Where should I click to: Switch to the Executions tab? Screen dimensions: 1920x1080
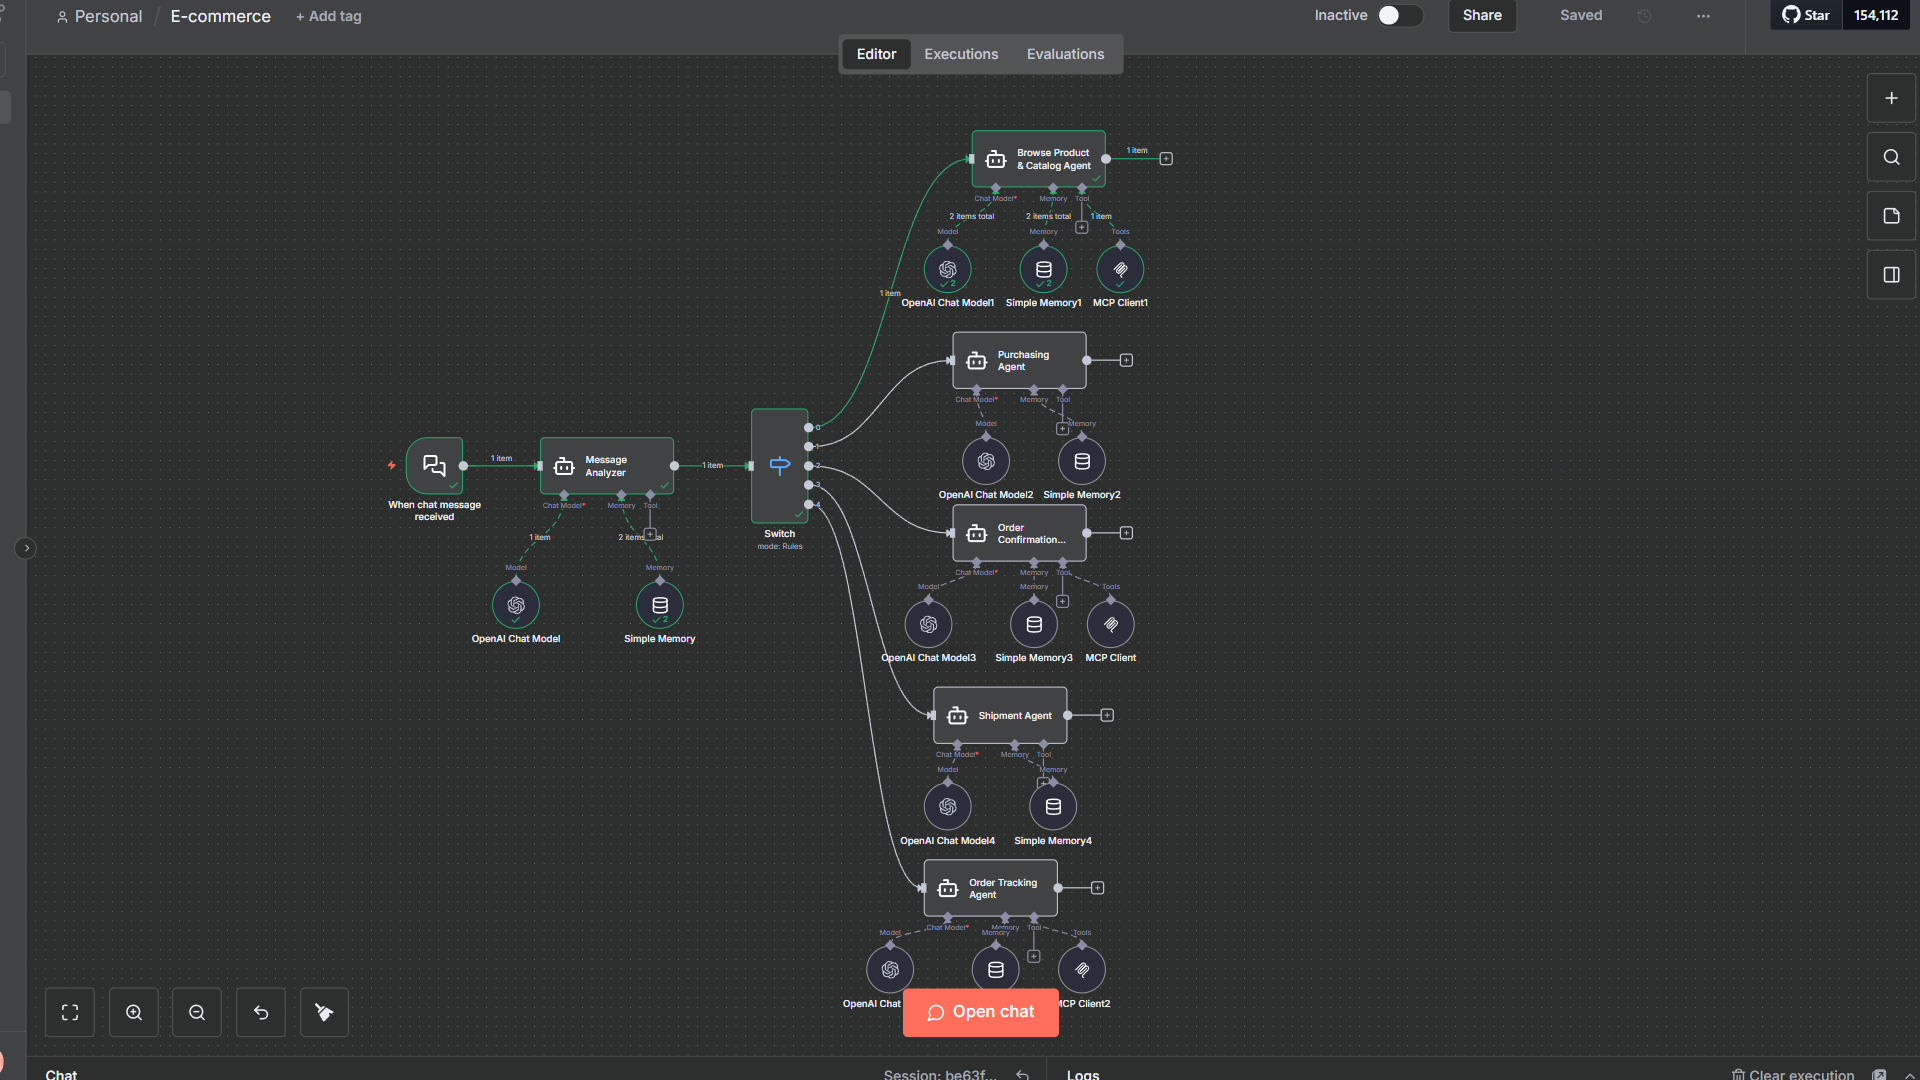click(x=960, y=53)
